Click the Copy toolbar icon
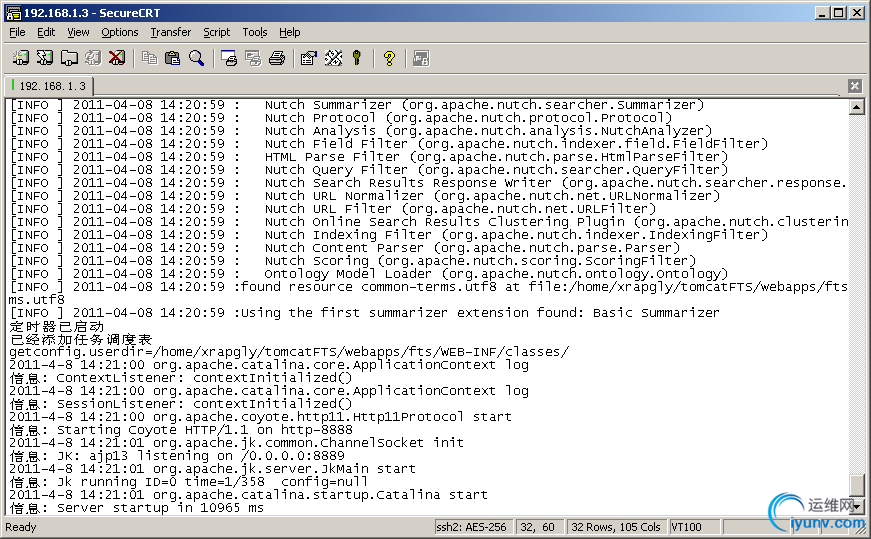This screenshot has height=539, width=871. 149,58
